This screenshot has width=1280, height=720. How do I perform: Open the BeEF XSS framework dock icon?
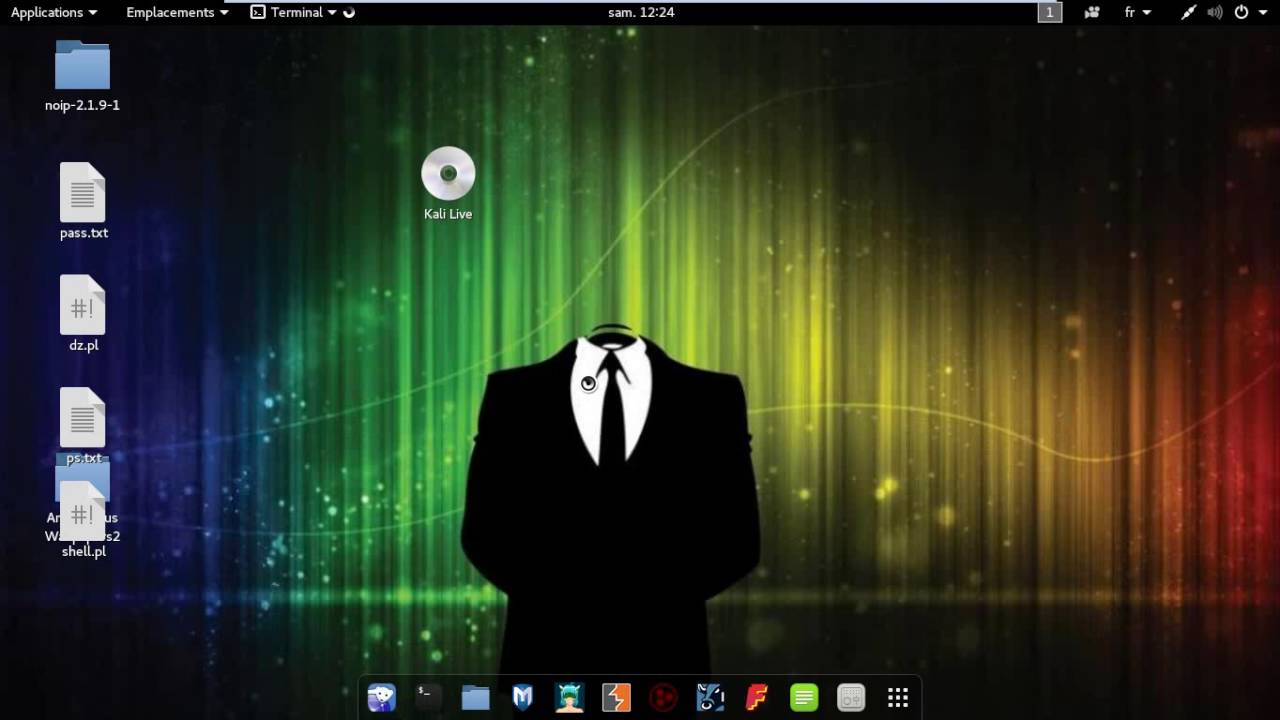tap(710, 697)
